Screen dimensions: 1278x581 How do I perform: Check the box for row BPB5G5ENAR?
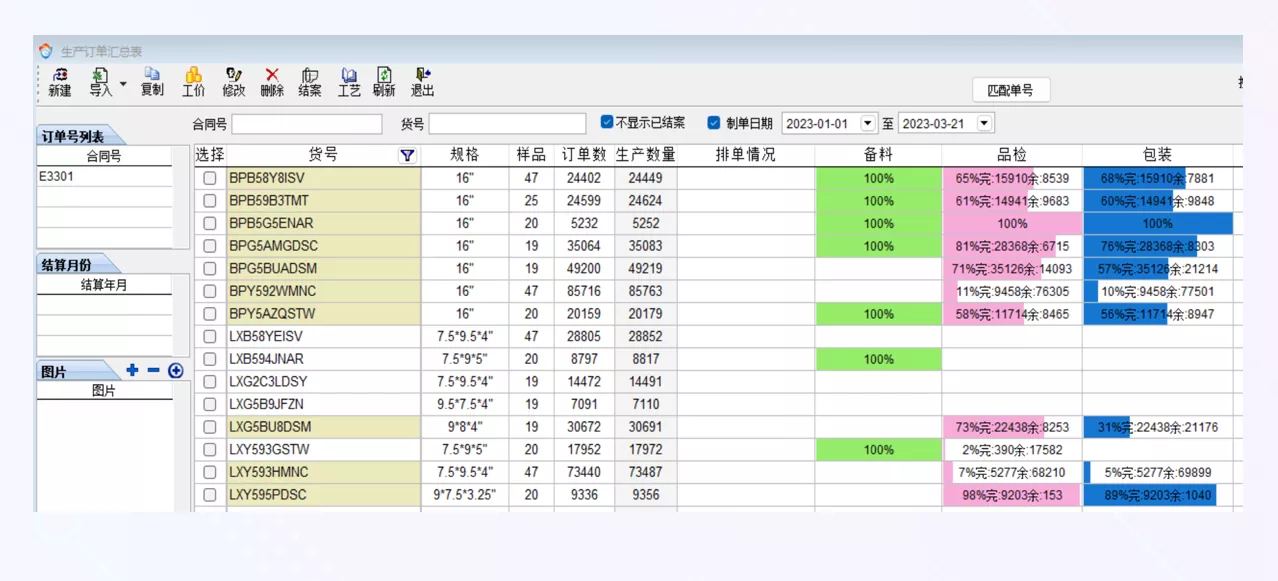pos(210,223)
